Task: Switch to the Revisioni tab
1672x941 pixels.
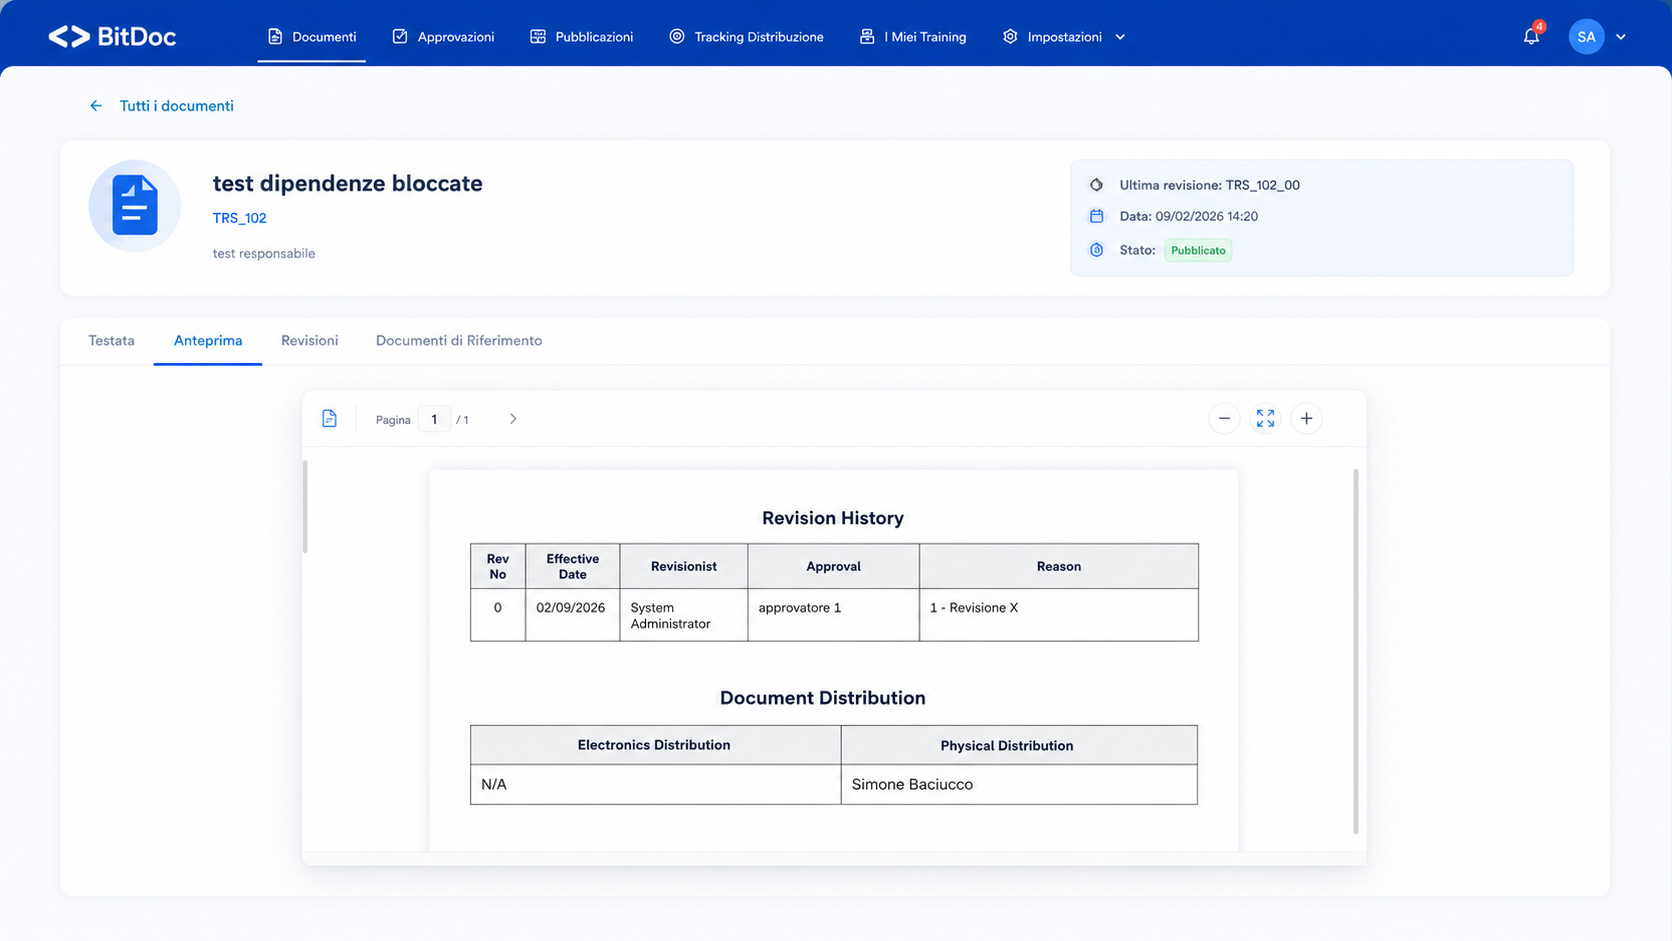Action: coord(309,341)
